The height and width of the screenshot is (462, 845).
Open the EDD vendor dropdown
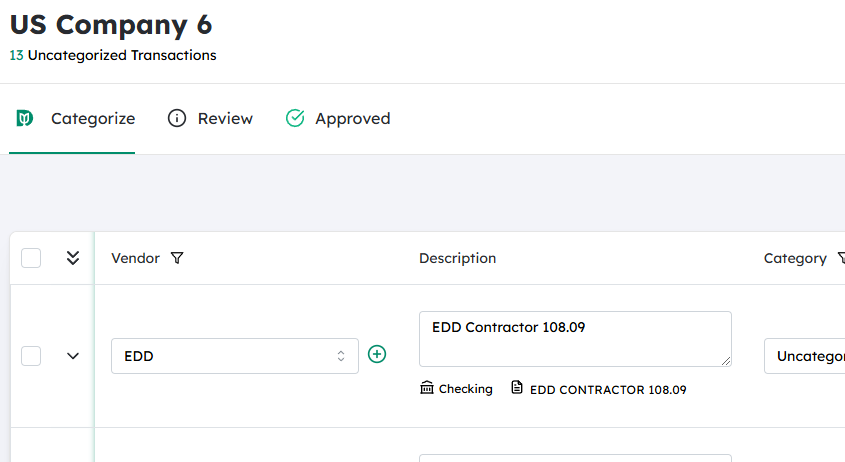[234, 356]
